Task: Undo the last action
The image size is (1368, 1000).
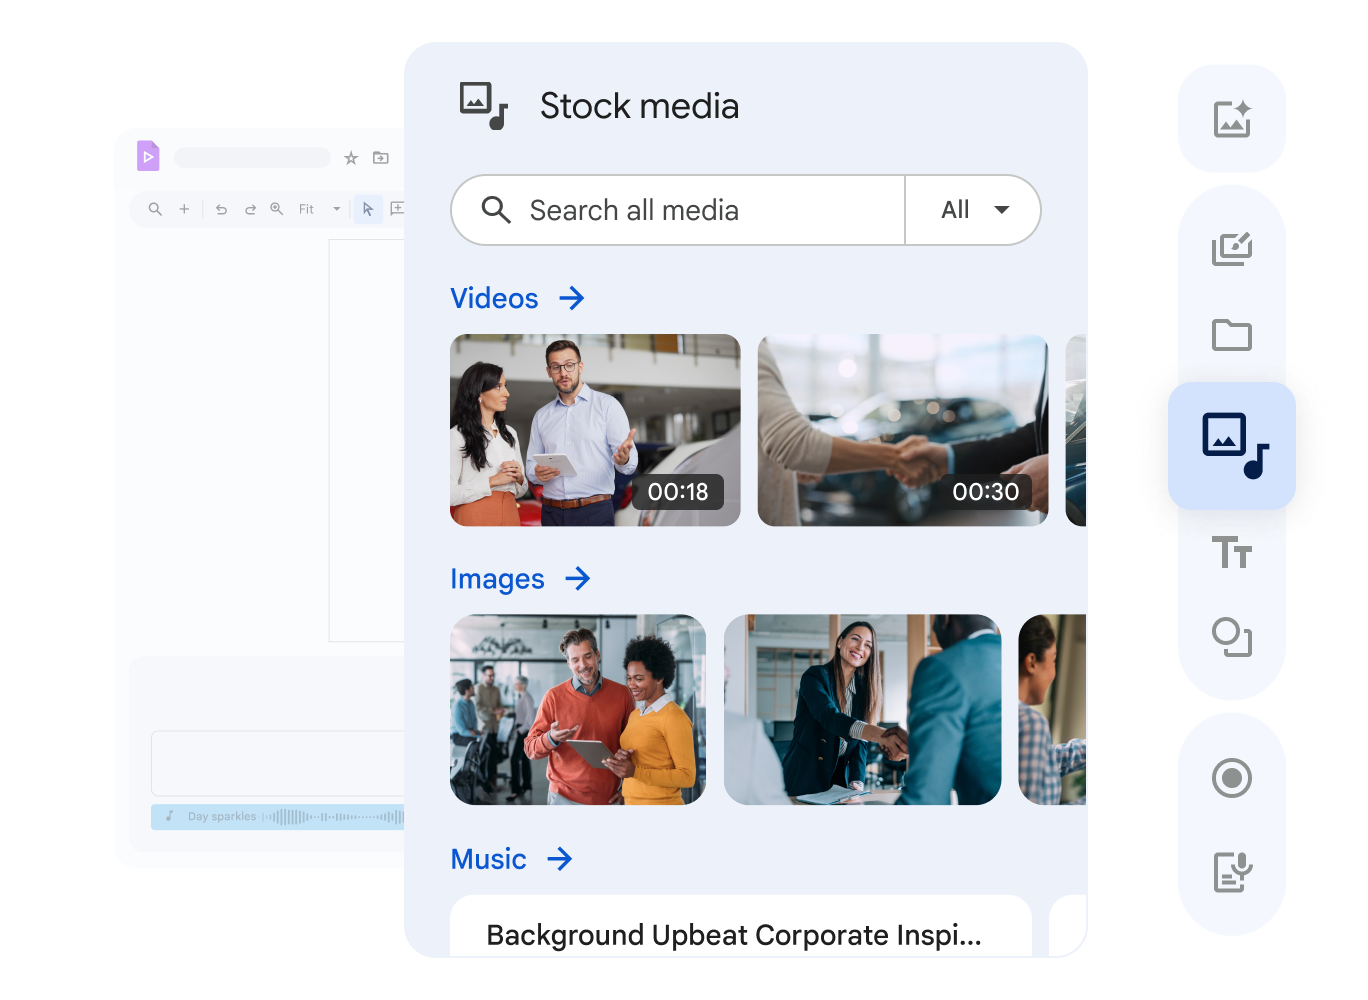Action: click(221, 209)
